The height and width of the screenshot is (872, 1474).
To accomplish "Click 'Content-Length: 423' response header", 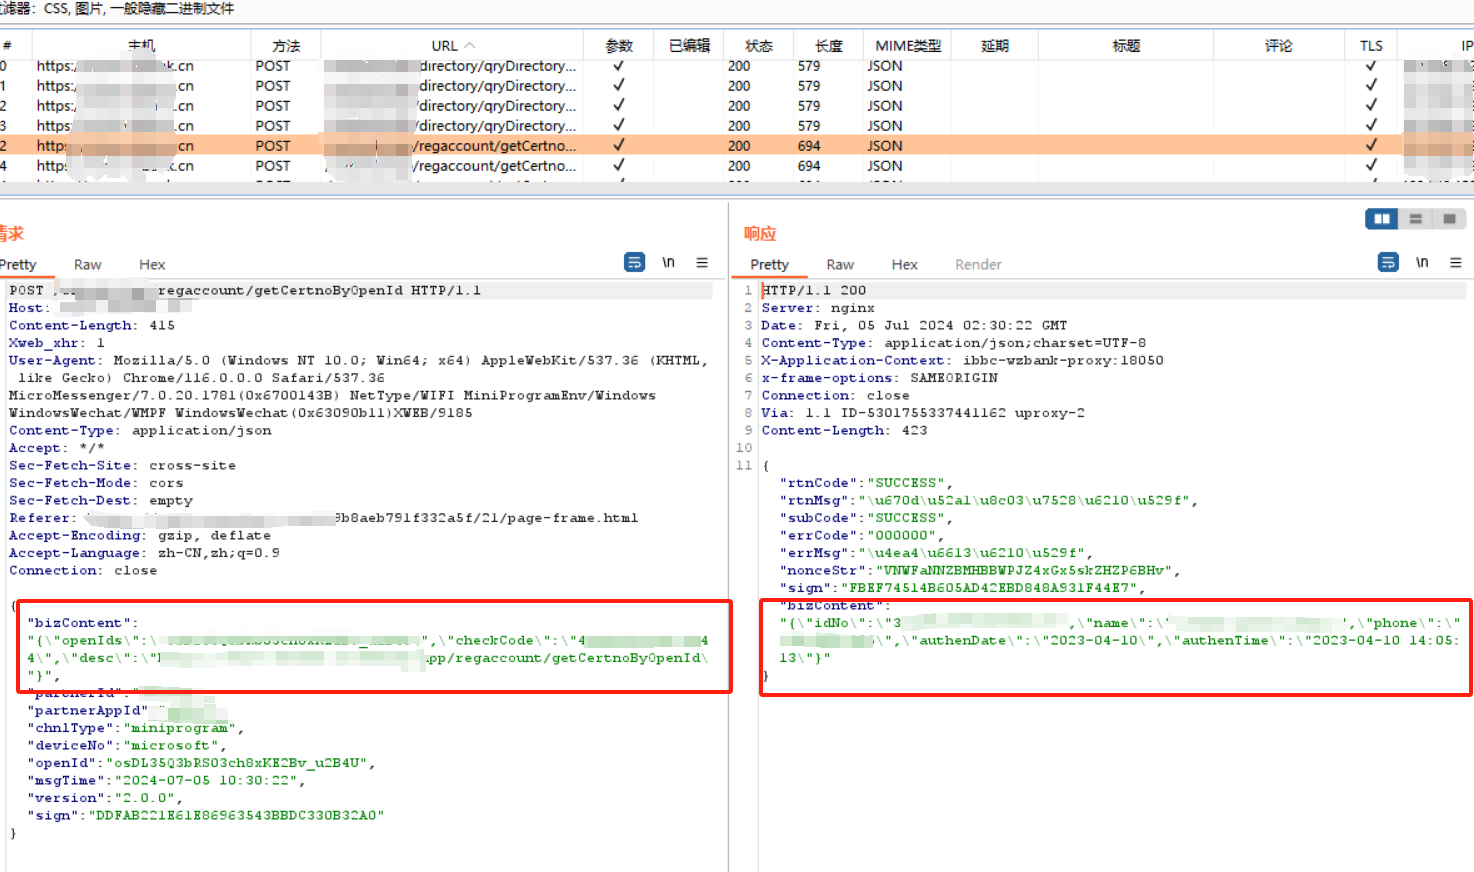I will (844, 431).
